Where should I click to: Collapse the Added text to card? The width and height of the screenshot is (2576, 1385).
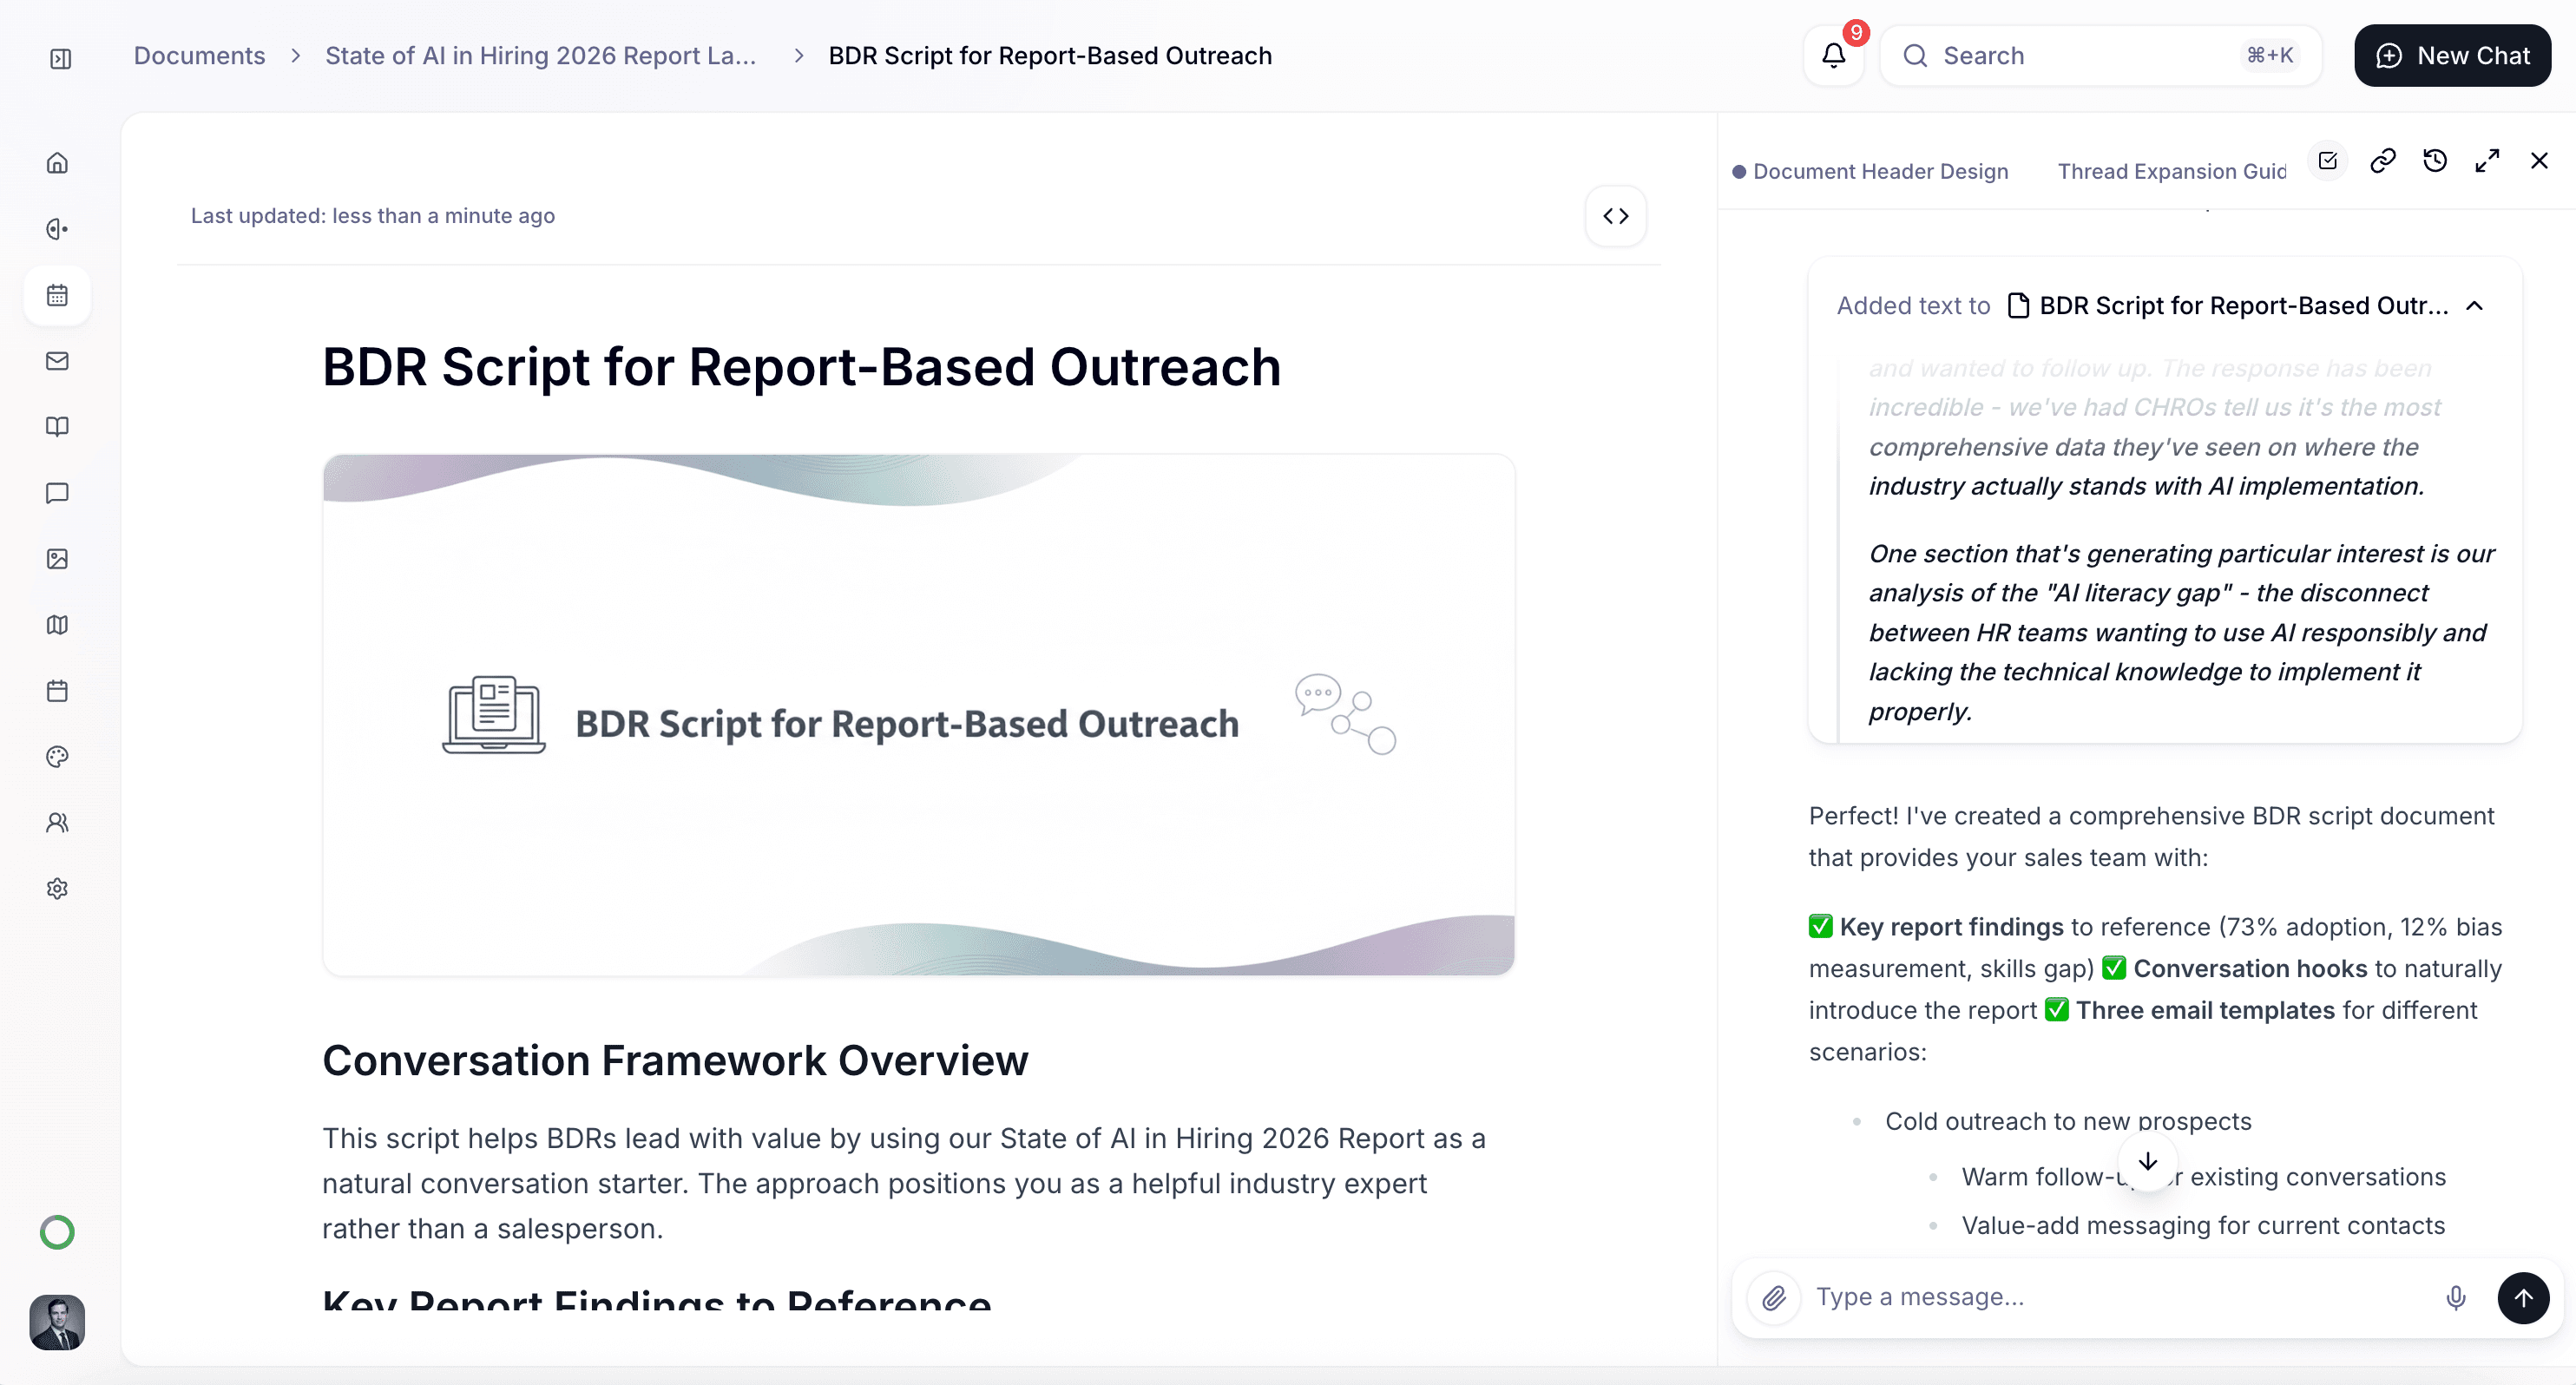point(2475,306)
